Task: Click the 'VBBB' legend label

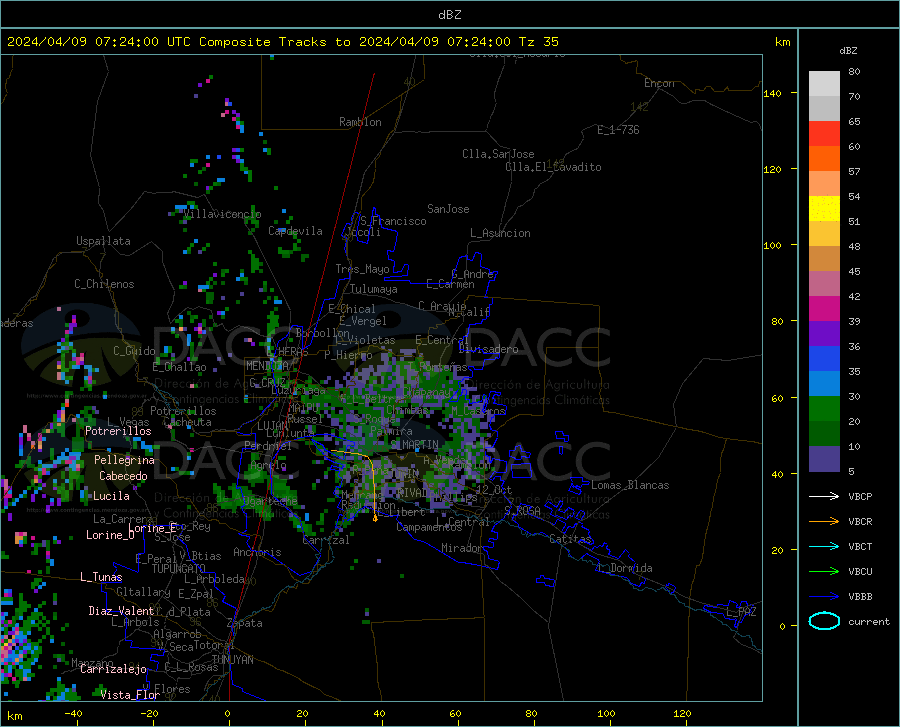Action: click(860, 597)
